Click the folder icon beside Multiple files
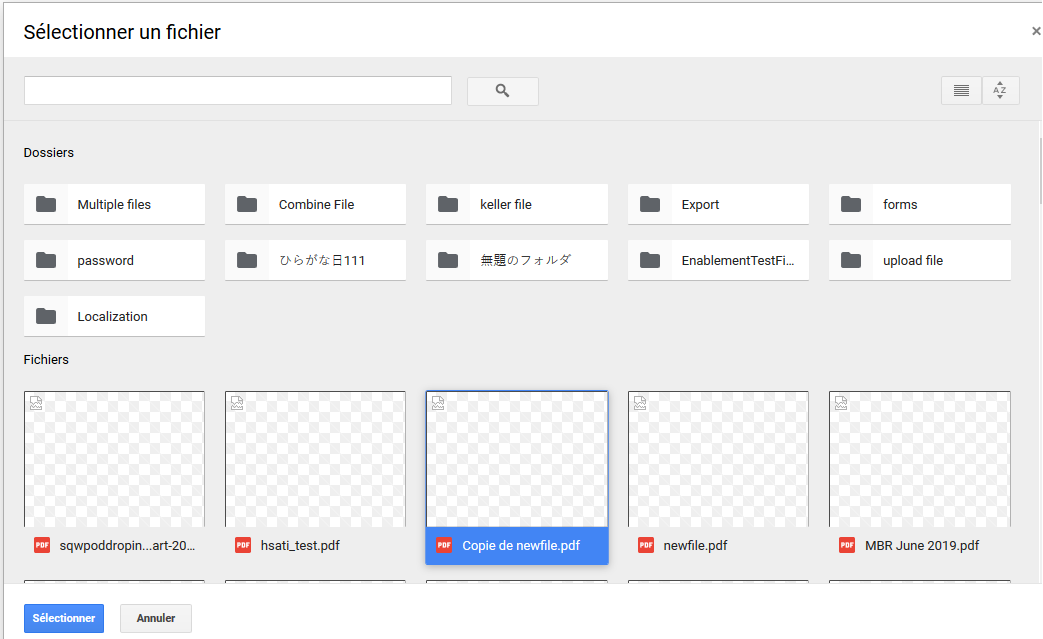This screenshot has width=1043, height=639. coord(45,204)
